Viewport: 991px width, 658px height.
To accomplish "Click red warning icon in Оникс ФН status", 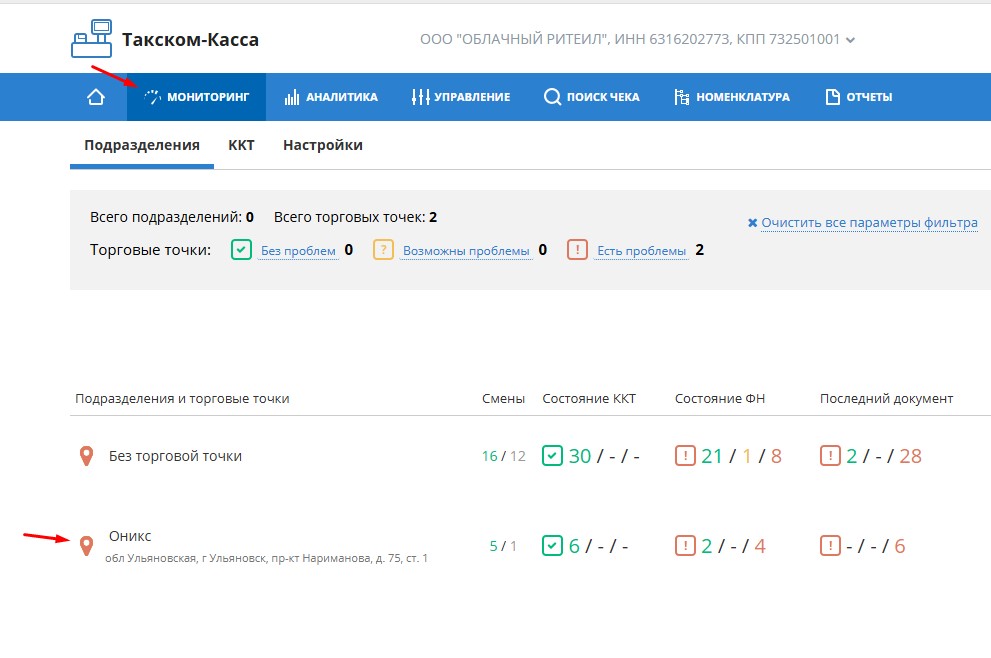I will tap(685, 546).
